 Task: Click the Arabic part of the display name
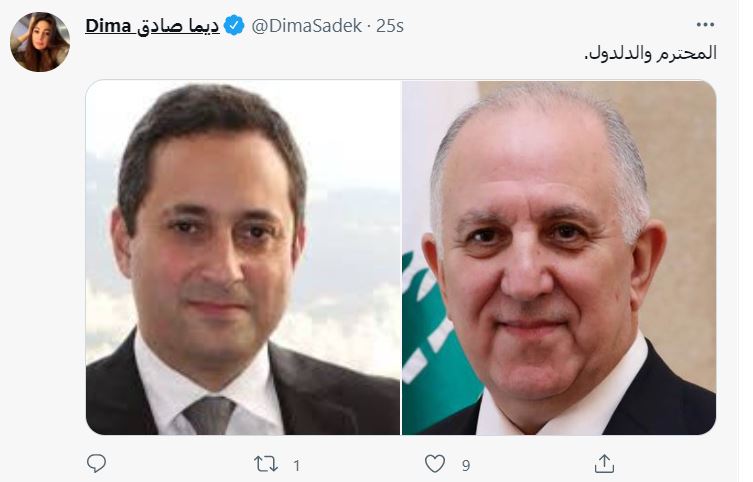click(178, 26)
